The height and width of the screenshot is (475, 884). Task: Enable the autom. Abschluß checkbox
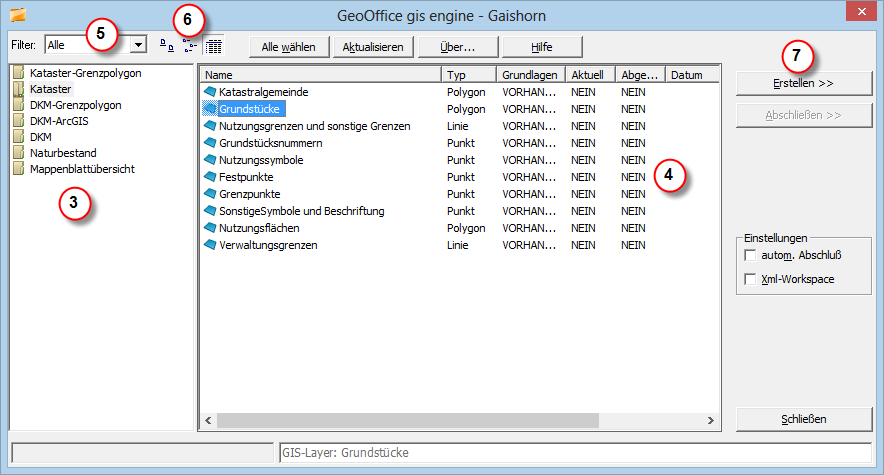750,255
